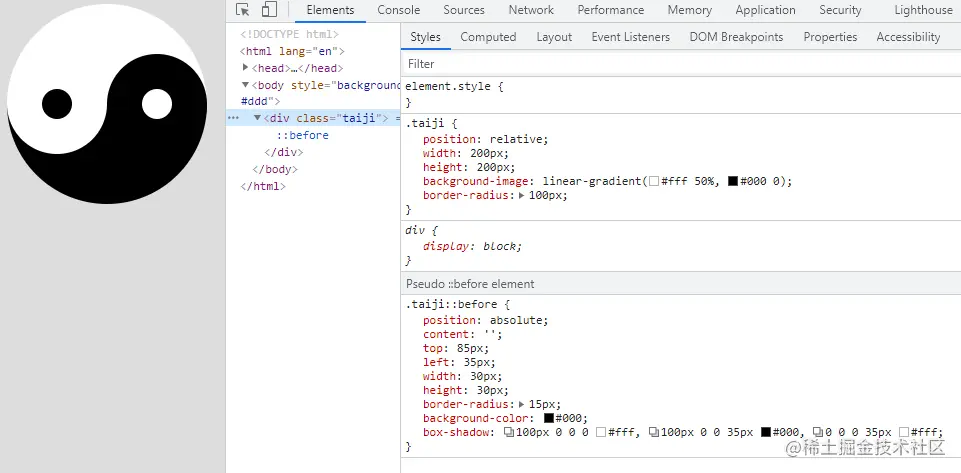Select the ::before pseudo element node

click(x=303, y=135)
